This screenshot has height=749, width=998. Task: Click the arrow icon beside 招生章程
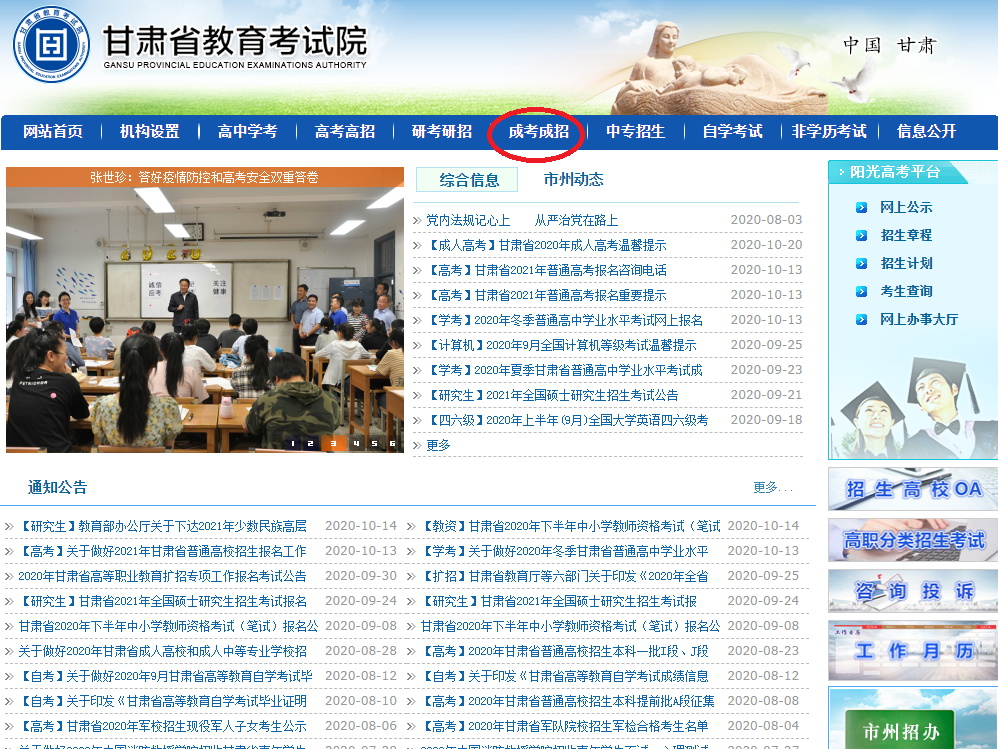pos(861,236)
